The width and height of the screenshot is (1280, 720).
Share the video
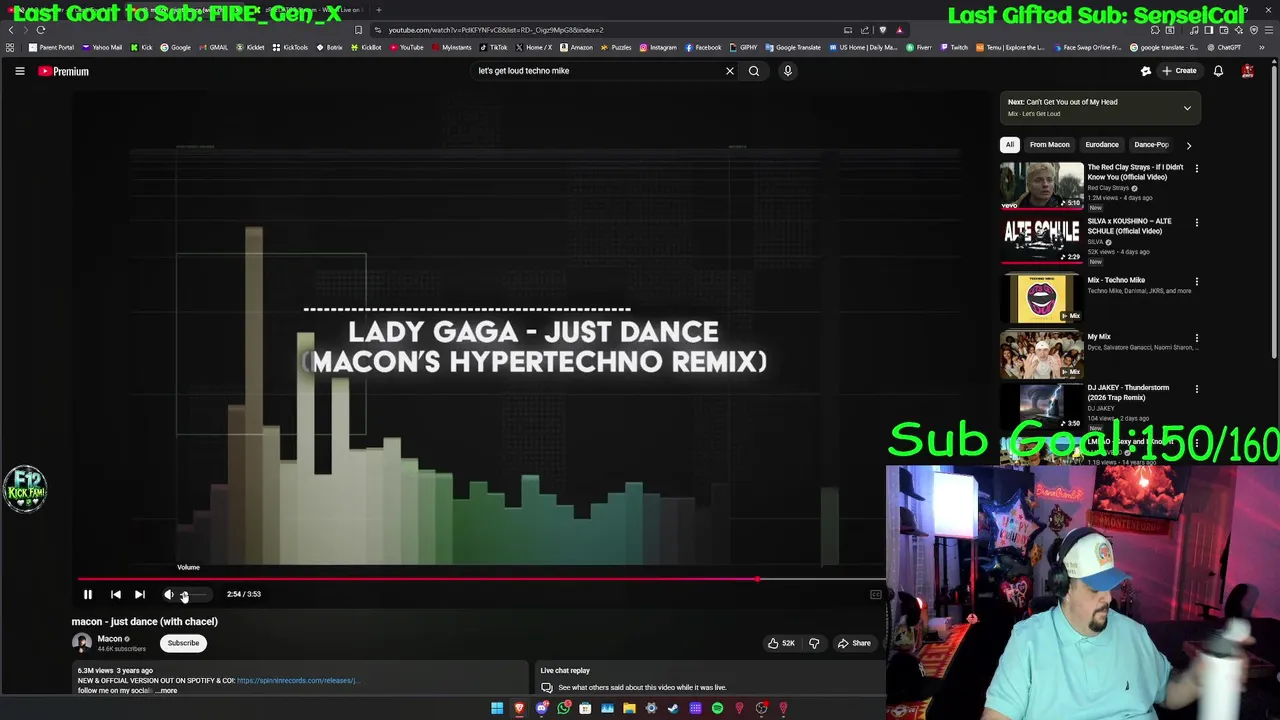(x=854, y=643)
